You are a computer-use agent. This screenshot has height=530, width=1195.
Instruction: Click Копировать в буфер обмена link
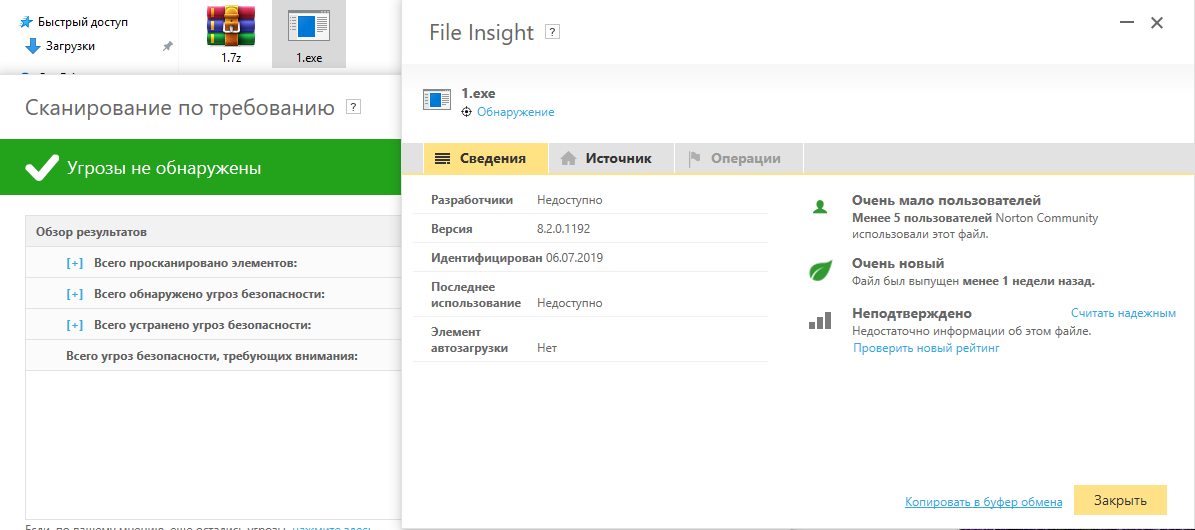pyautogui.click(x=984, y=502)
